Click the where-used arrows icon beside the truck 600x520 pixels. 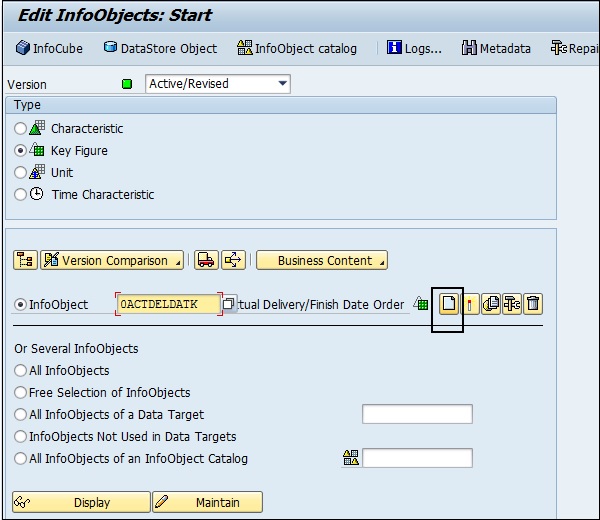pos(233,260)
